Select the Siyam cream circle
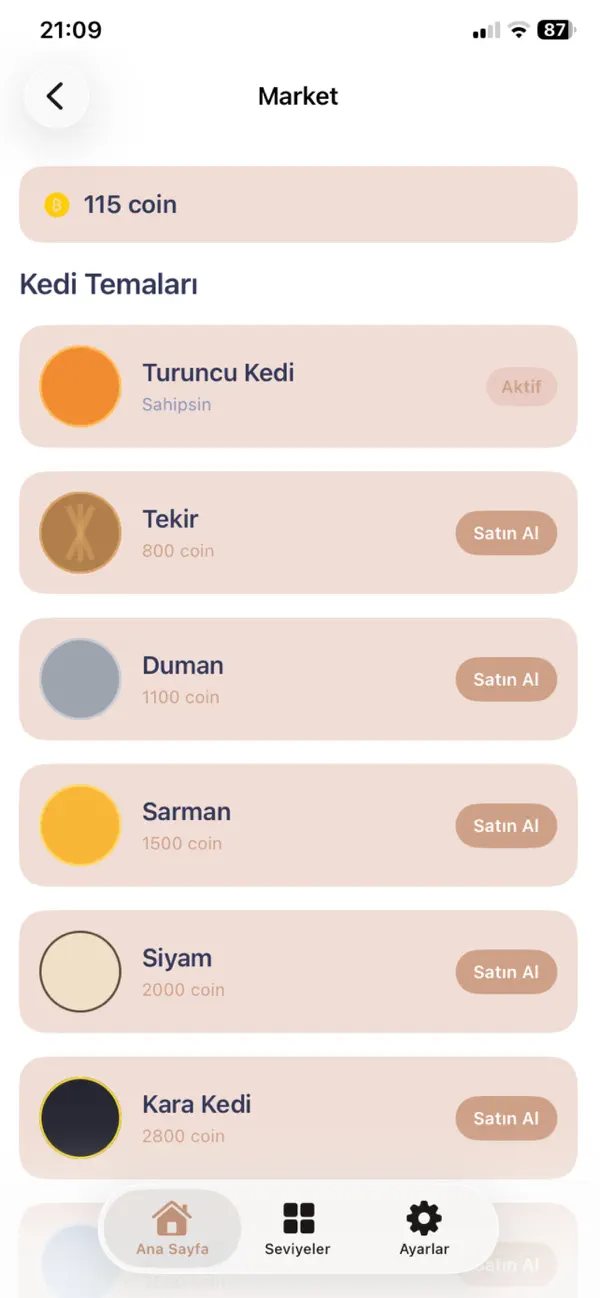 tap(80, 972)
